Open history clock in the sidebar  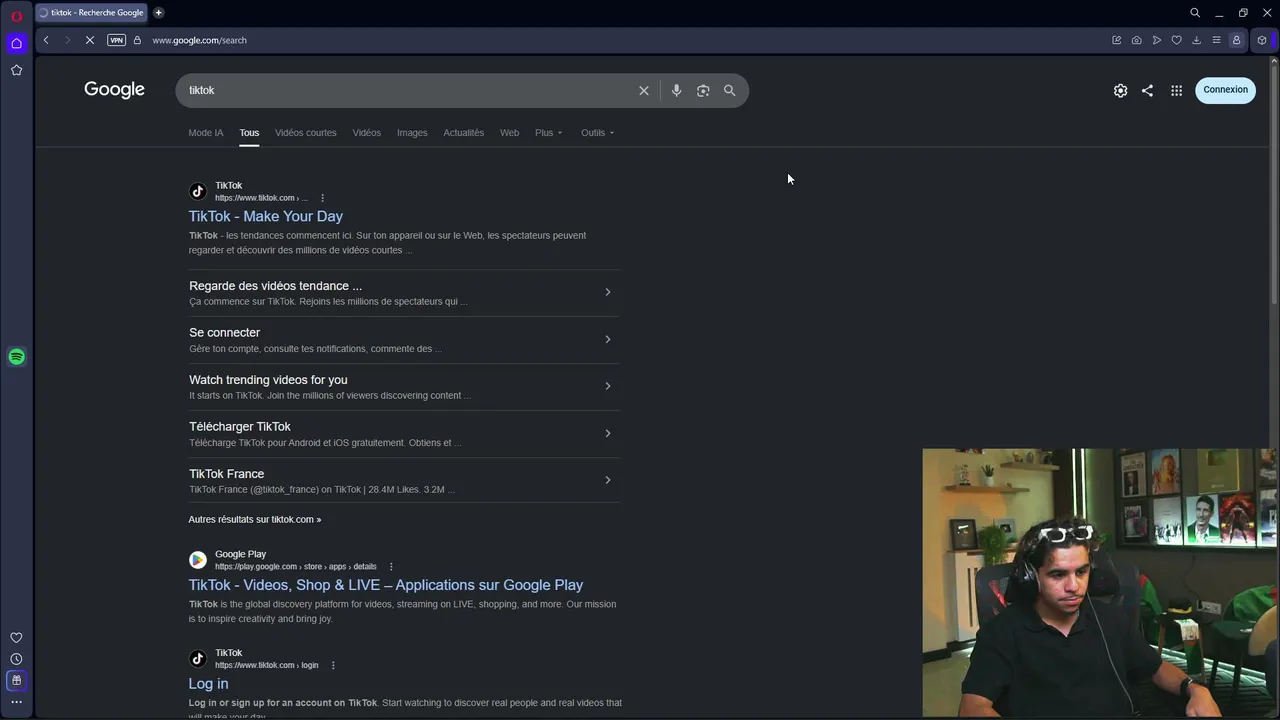16,659
